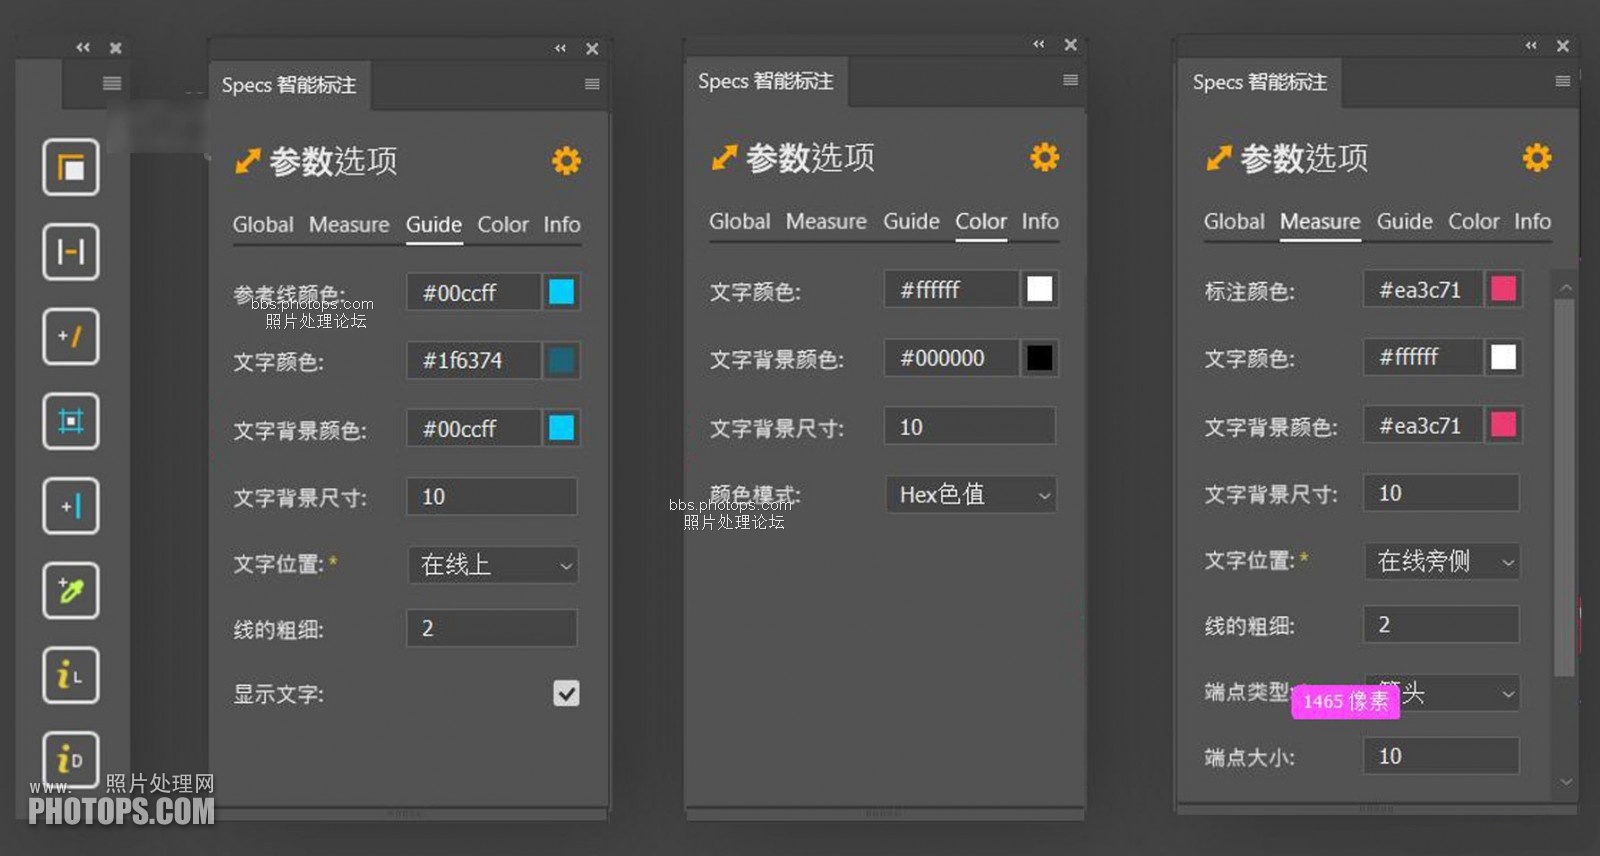Select the iD document info tool icon
The image size is (1600, 856).
tap(71, 759)
